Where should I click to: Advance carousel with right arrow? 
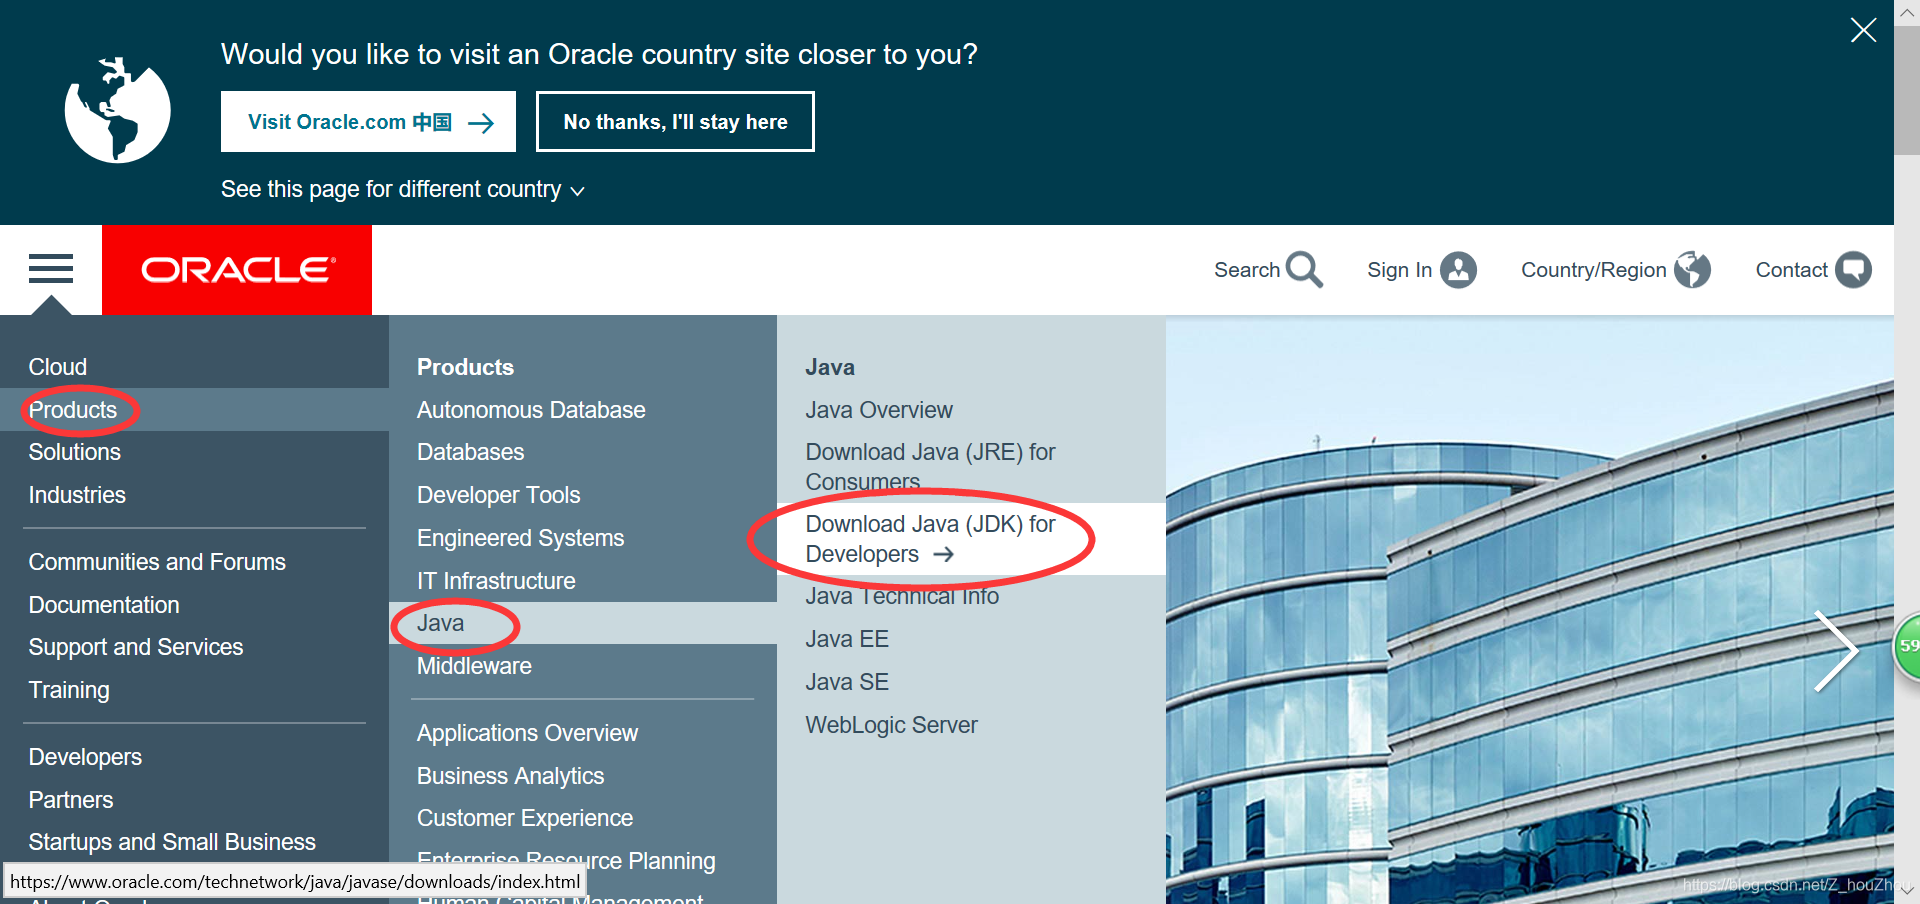click(1837, 651)
